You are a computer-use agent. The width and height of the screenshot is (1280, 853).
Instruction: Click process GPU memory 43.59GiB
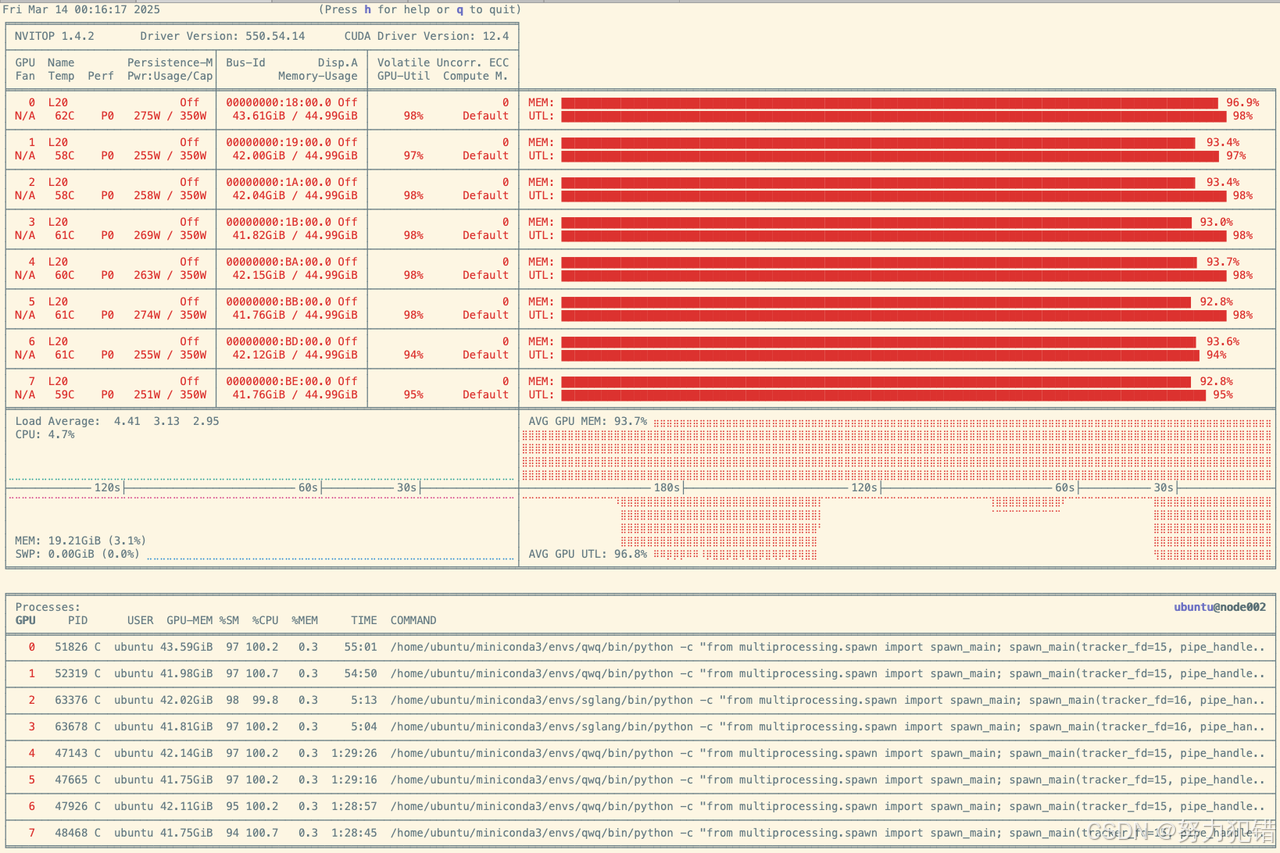point(186,647)
